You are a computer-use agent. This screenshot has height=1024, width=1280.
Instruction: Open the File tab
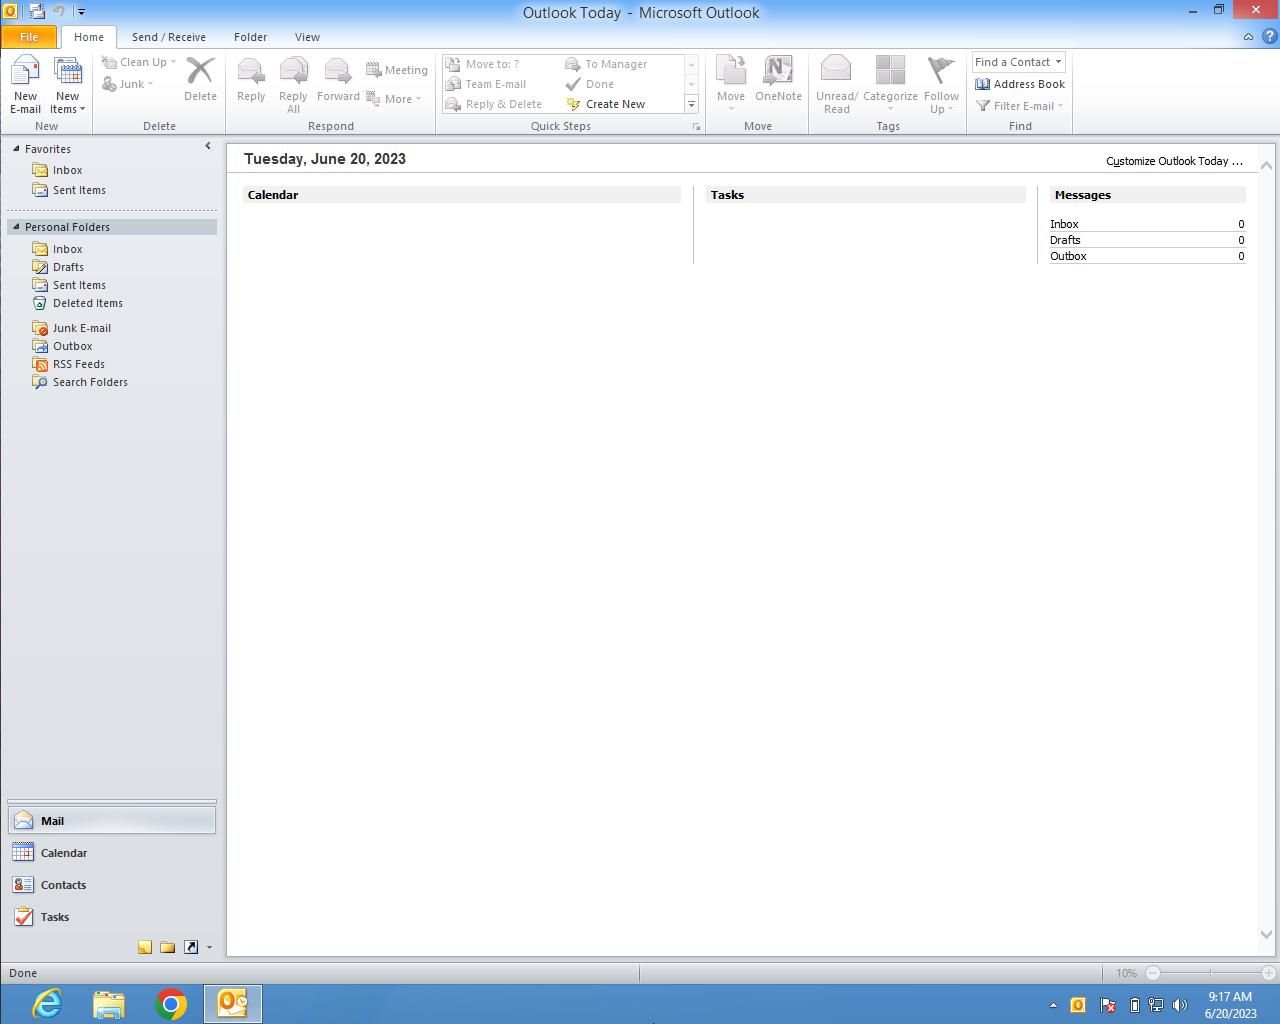(29, 37)
